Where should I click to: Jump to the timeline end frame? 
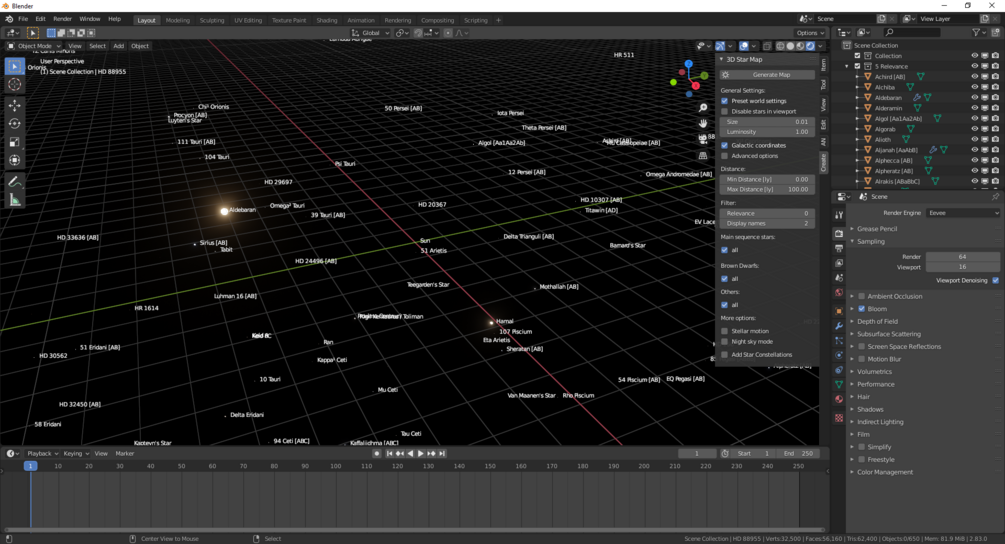(x=442, y=454)
